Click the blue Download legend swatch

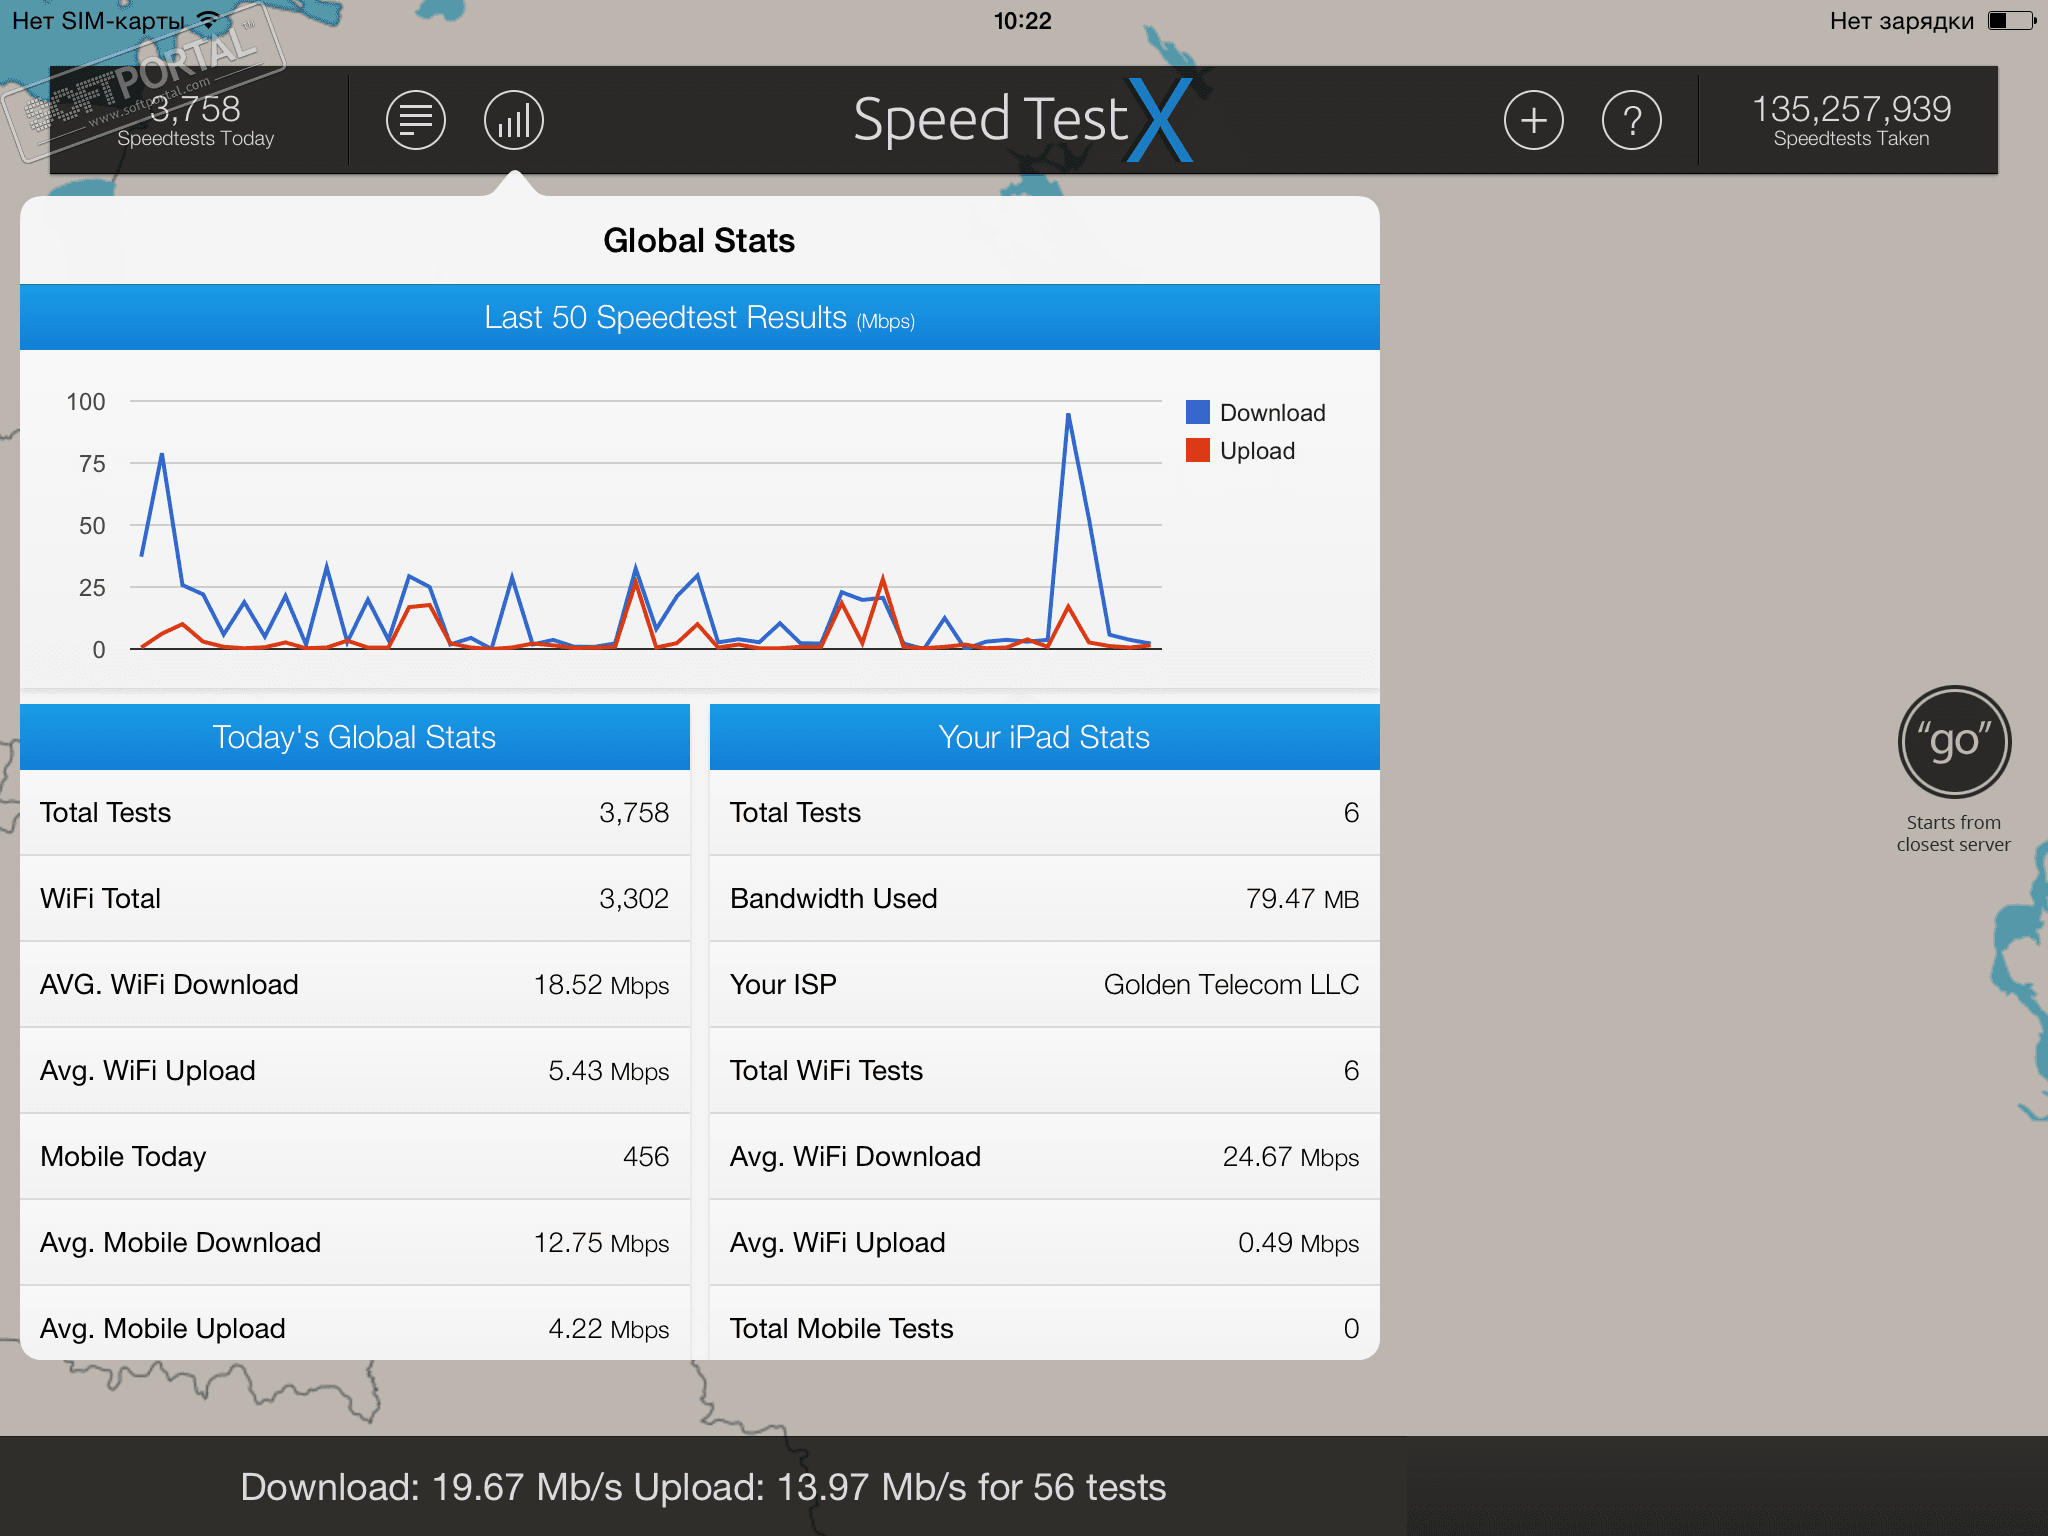point(1197,412)
